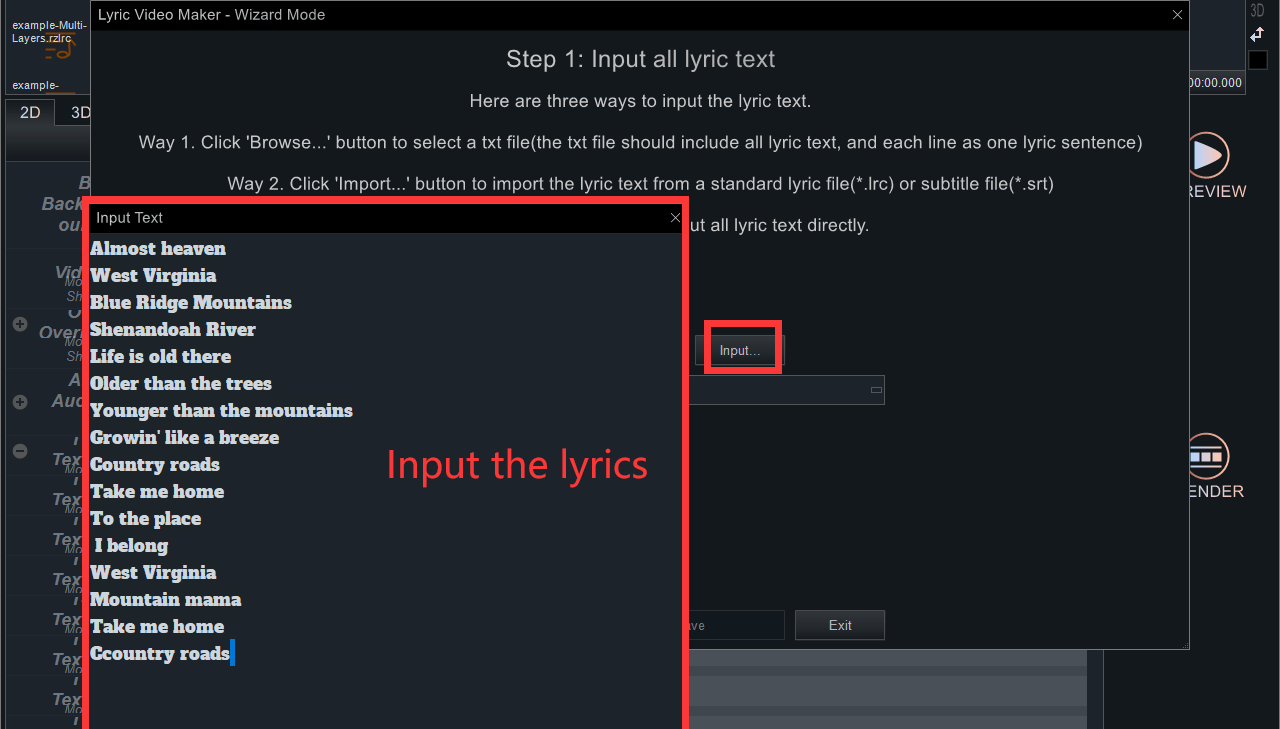Expand the Audio layer plus icon
The height and width of the screenshot is (729, 1280).
20,402
